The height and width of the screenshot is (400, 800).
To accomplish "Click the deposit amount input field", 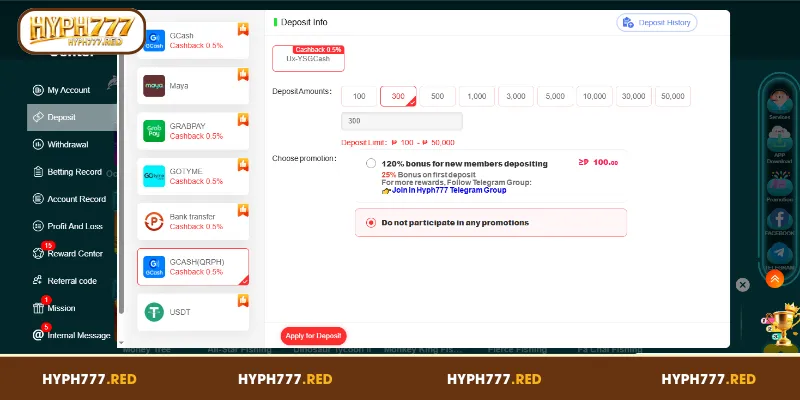I will click(402, 121).
